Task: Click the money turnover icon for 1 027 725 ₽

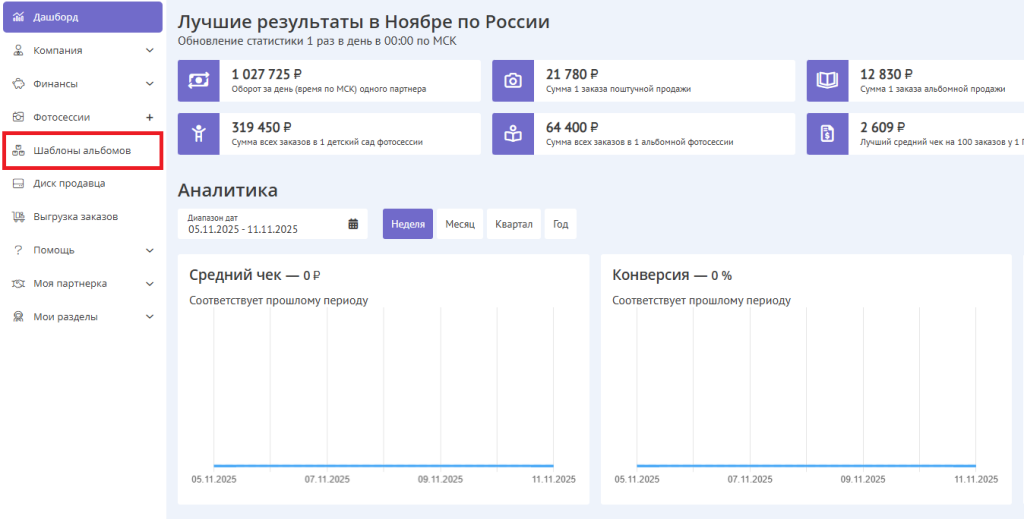Action: coord(198,81)
